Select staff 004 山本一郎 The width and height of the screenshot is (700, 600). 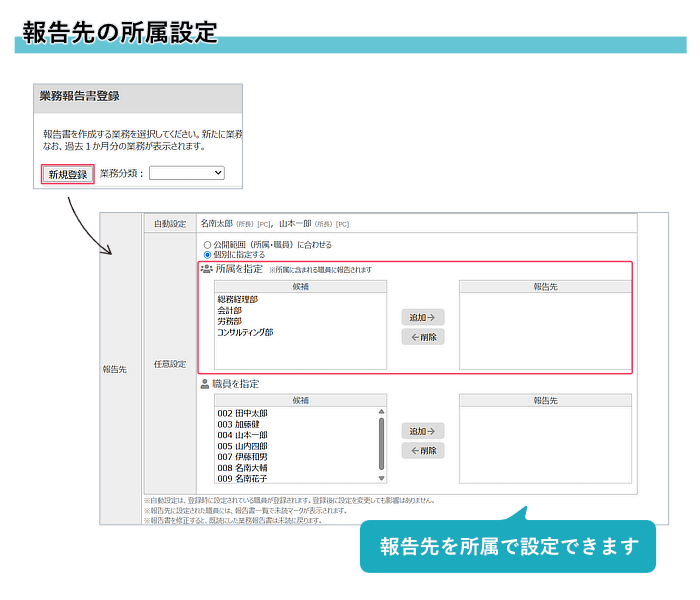(x=242, y=435)
